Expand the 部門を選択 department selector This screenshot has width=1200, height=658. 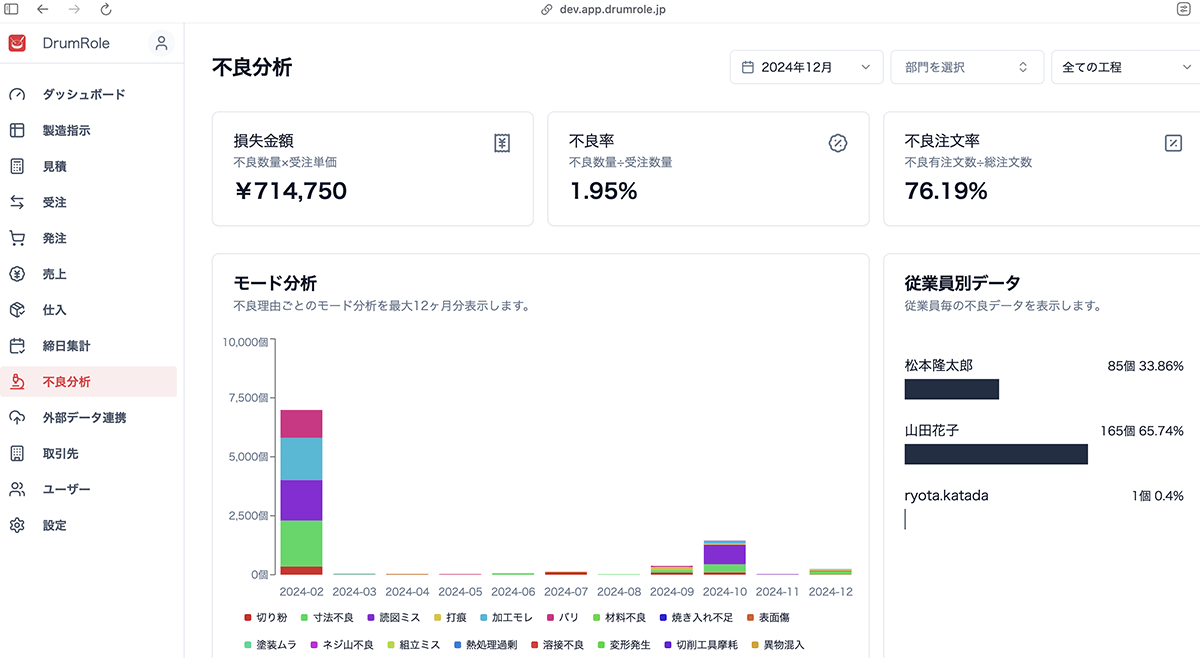pos(967,67)
